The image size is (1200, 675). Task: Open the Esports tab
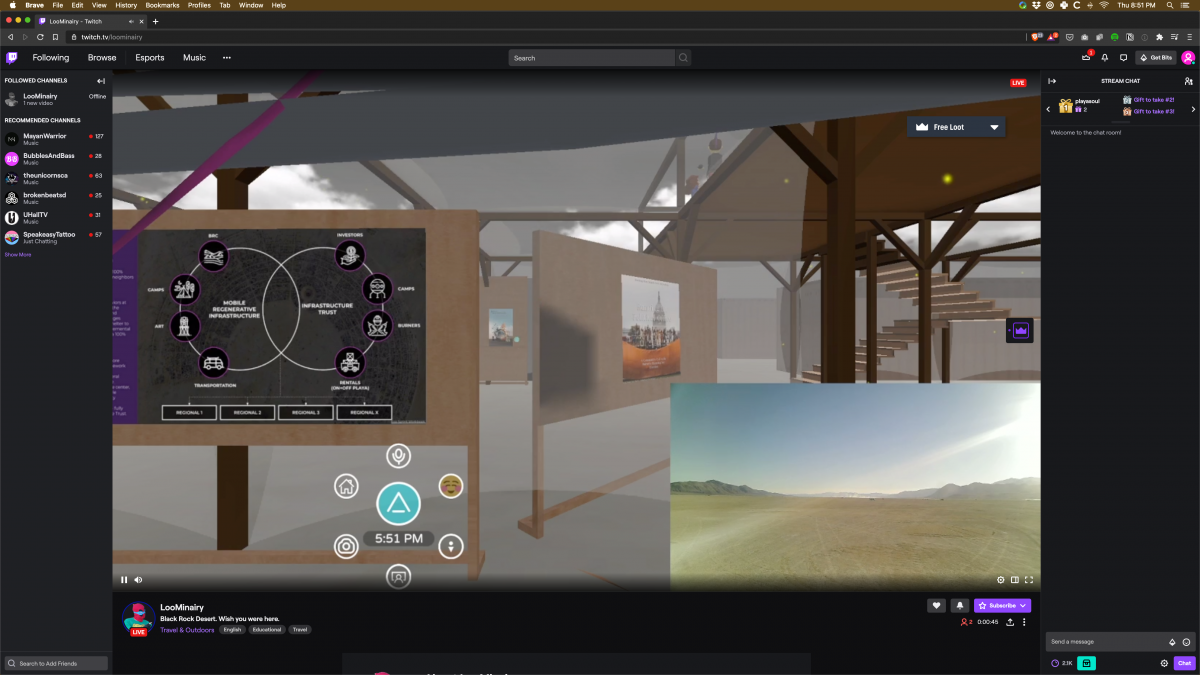pos(150,58)
